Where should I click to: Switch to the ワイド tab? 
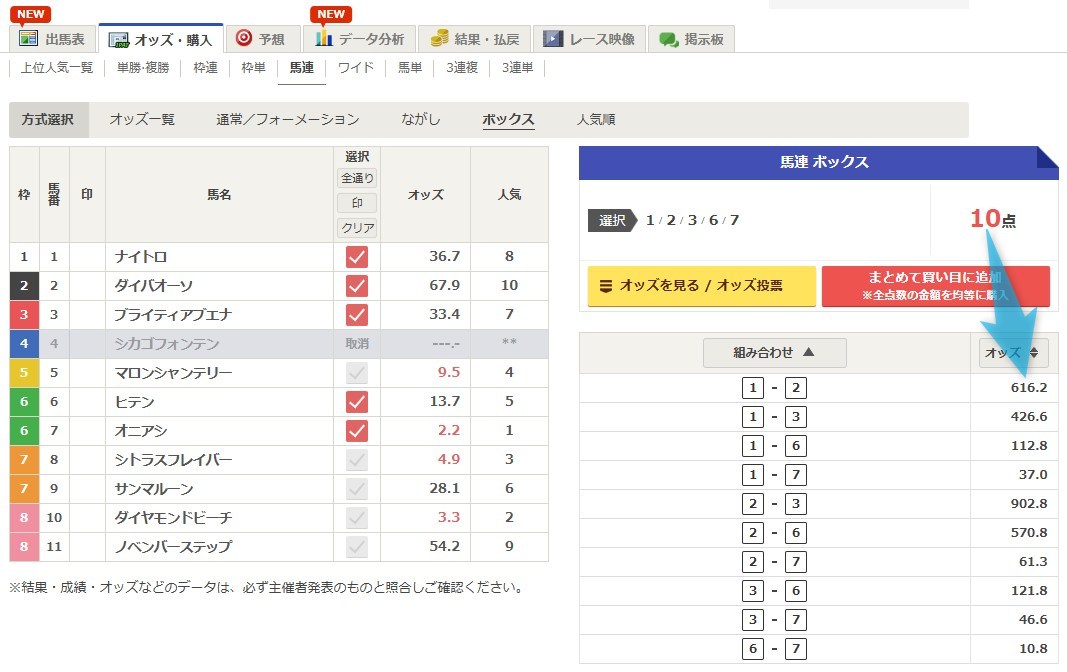356,68
